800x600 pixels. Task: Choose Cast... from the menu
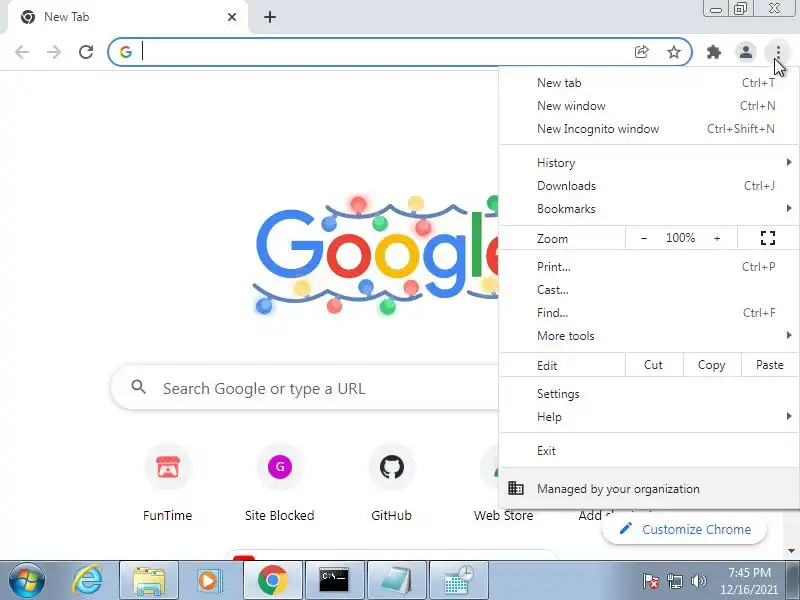coord(649,290)
